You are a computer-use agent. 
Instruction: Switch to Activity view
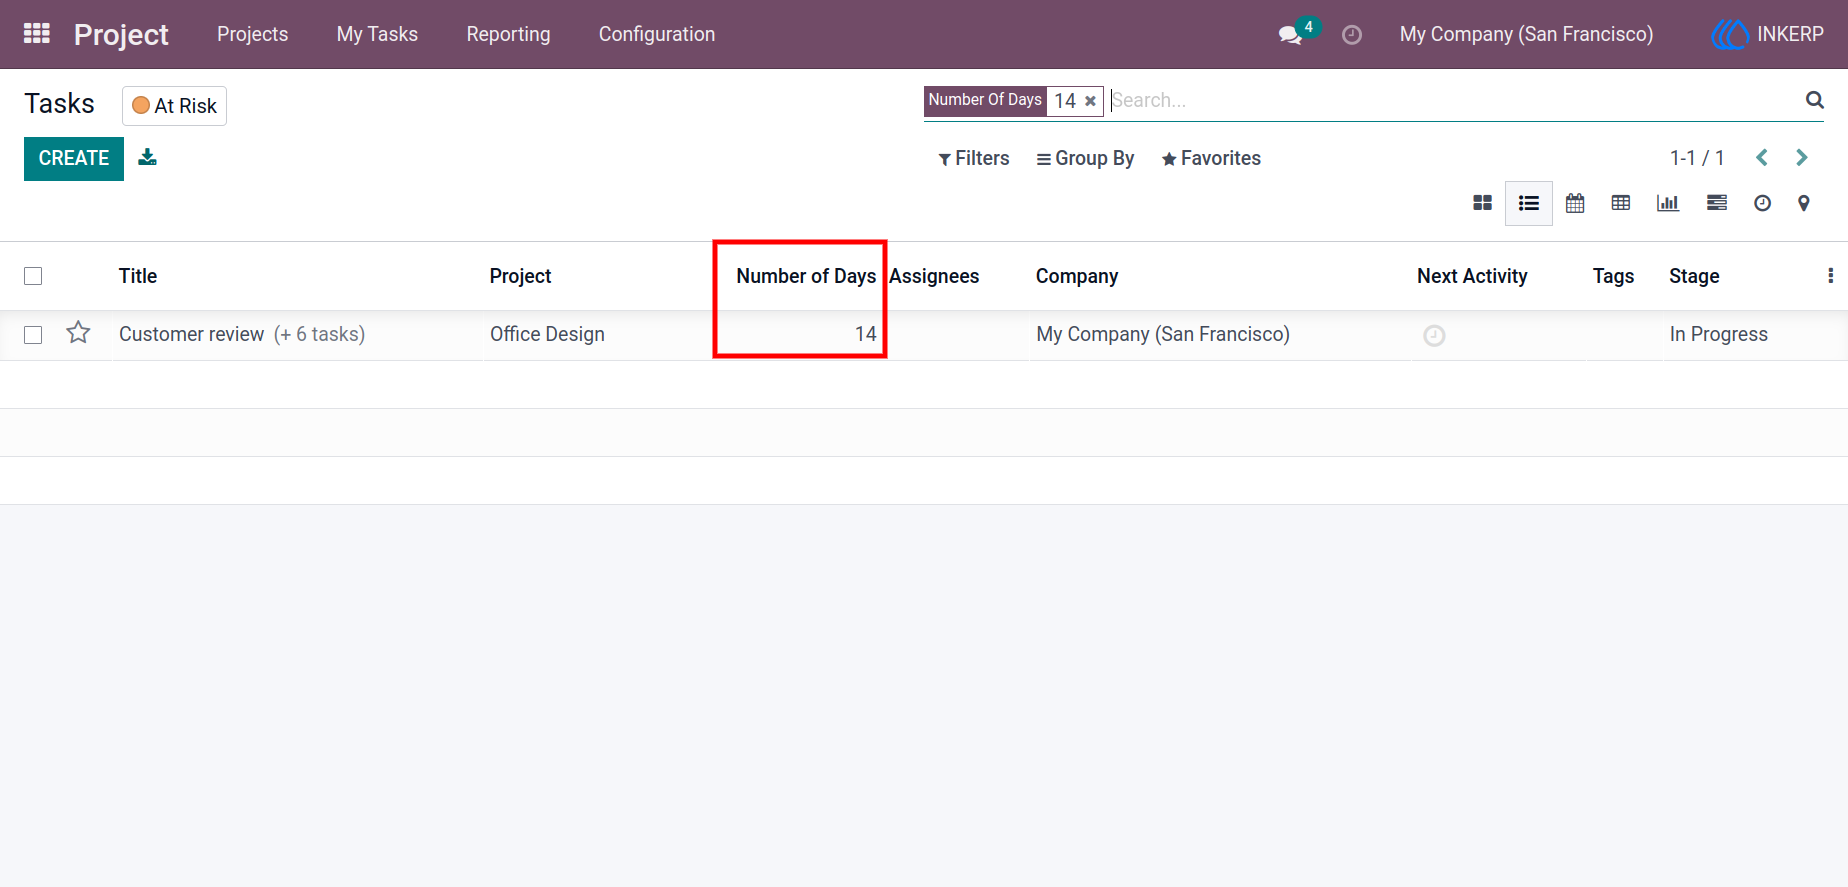click(1762, 203)
